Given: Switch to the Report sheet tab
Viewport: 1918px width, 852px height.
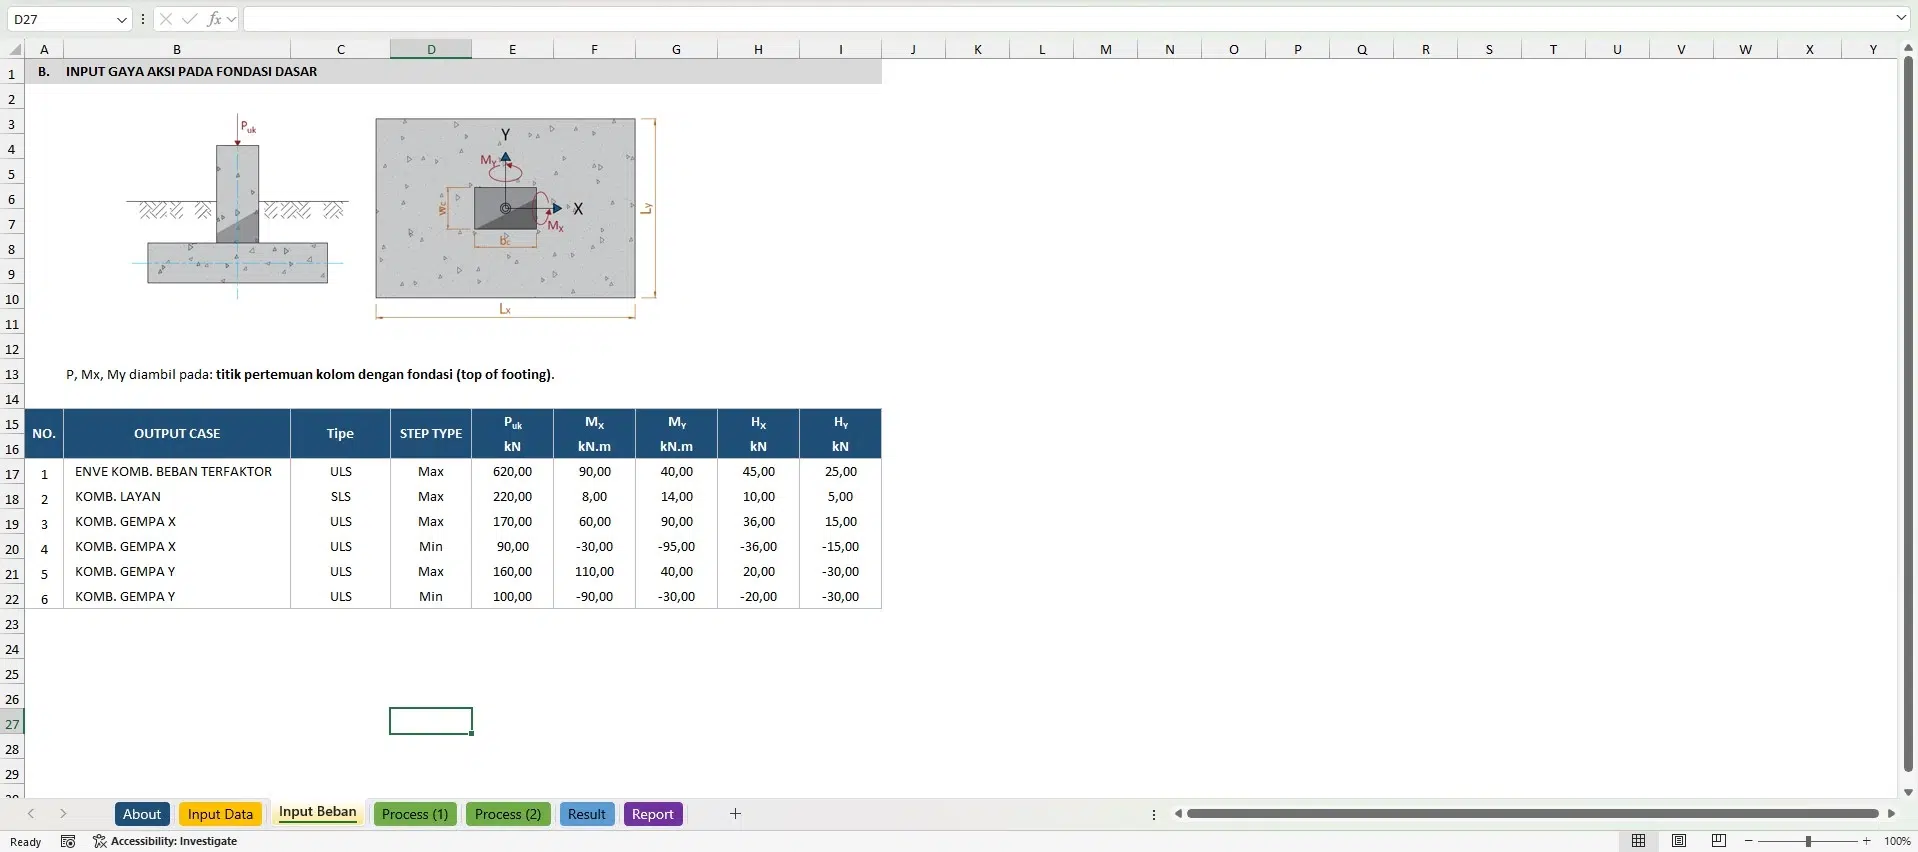Looking at the screenshot, I should click(x=652, y=814).
